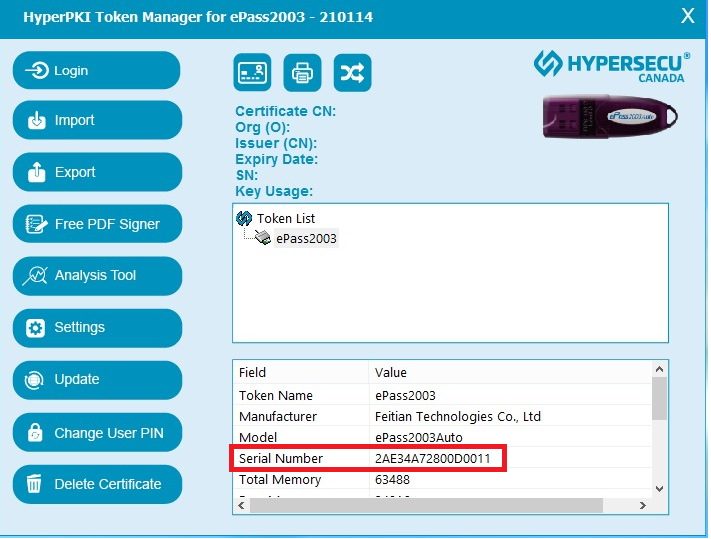Click the shuffle arrows icon
This screenshot has width=711, height=539.
click(352, 73)
